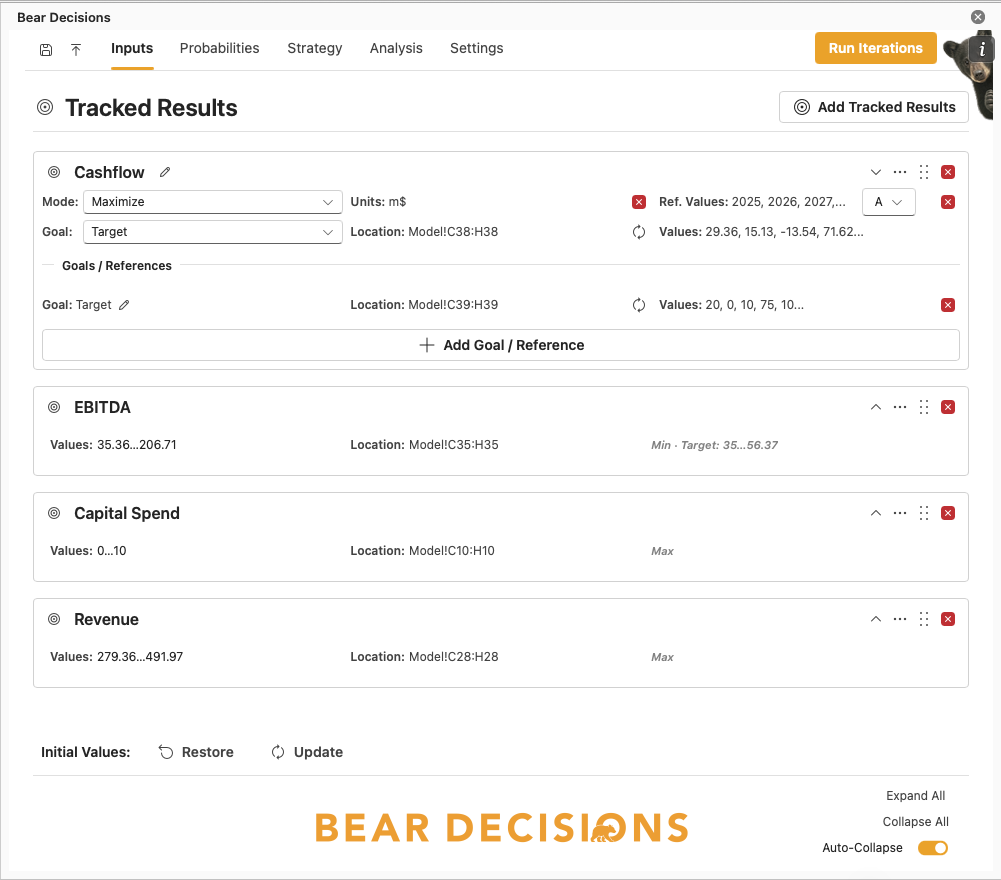Click the Capital Spend drag handle dots

pos(924,513)
